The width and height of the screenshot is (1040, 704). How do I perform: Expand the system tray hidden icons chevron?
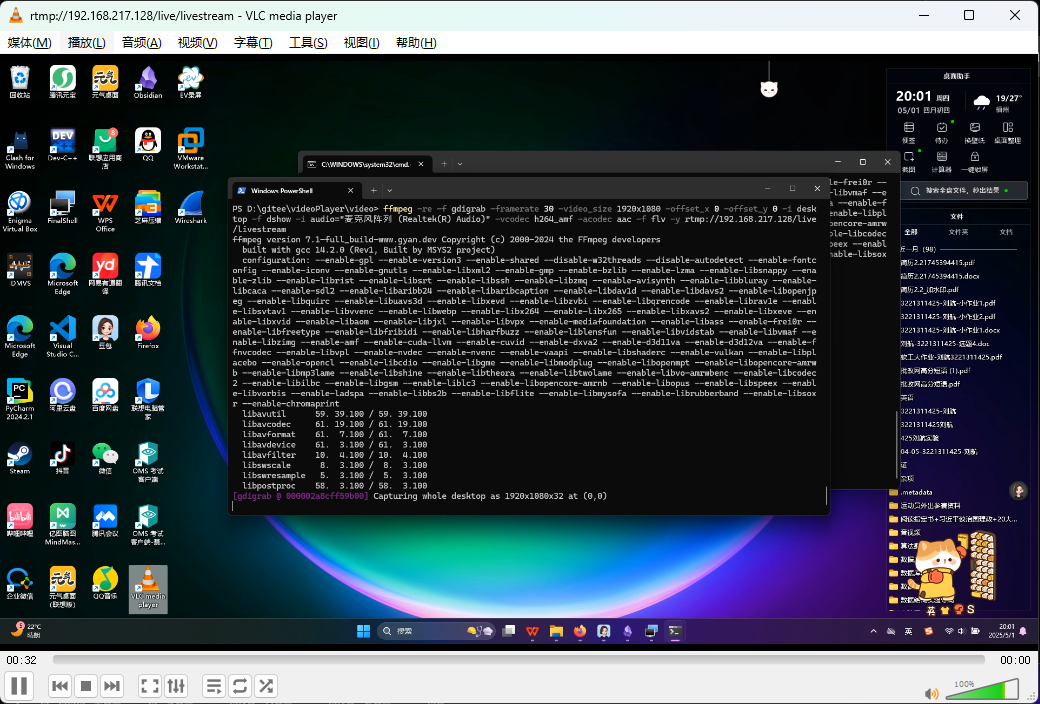(x=873, y=631)
